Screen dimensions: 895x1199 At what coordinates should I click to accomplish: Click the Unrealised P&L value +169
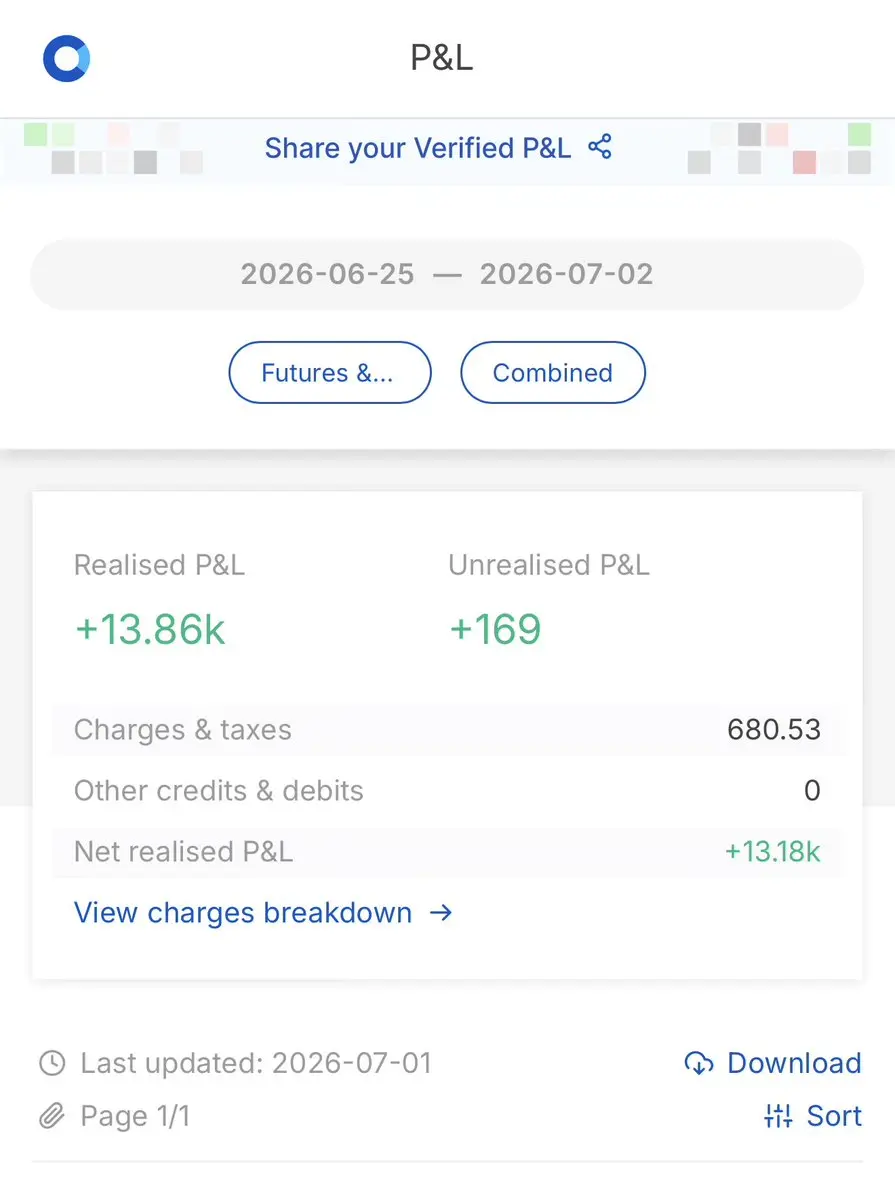pyautogui.click(x=495, y=629)
